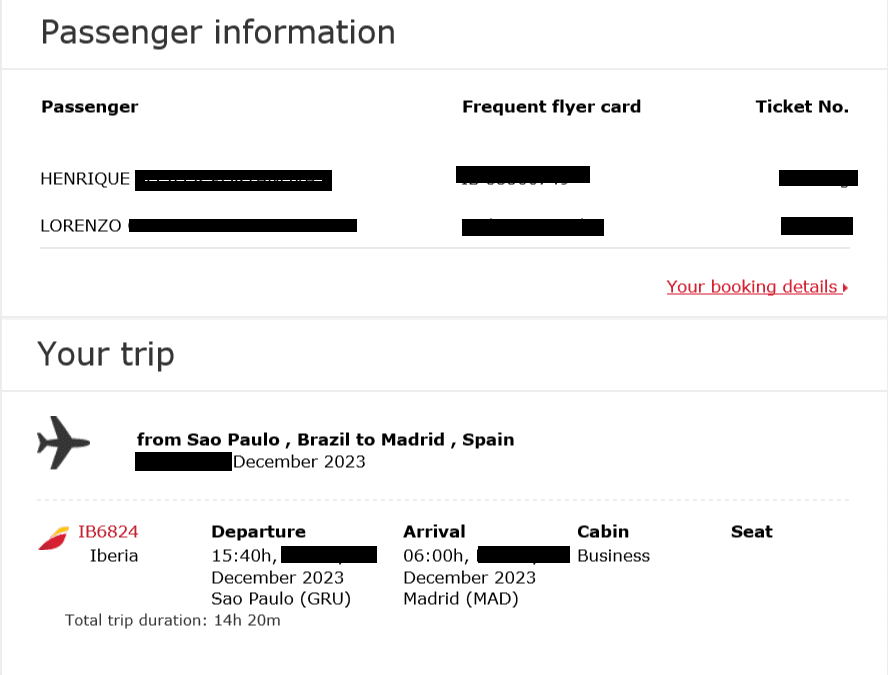
Task: Click the Iberia airline logo
Action: click(53, 538)
